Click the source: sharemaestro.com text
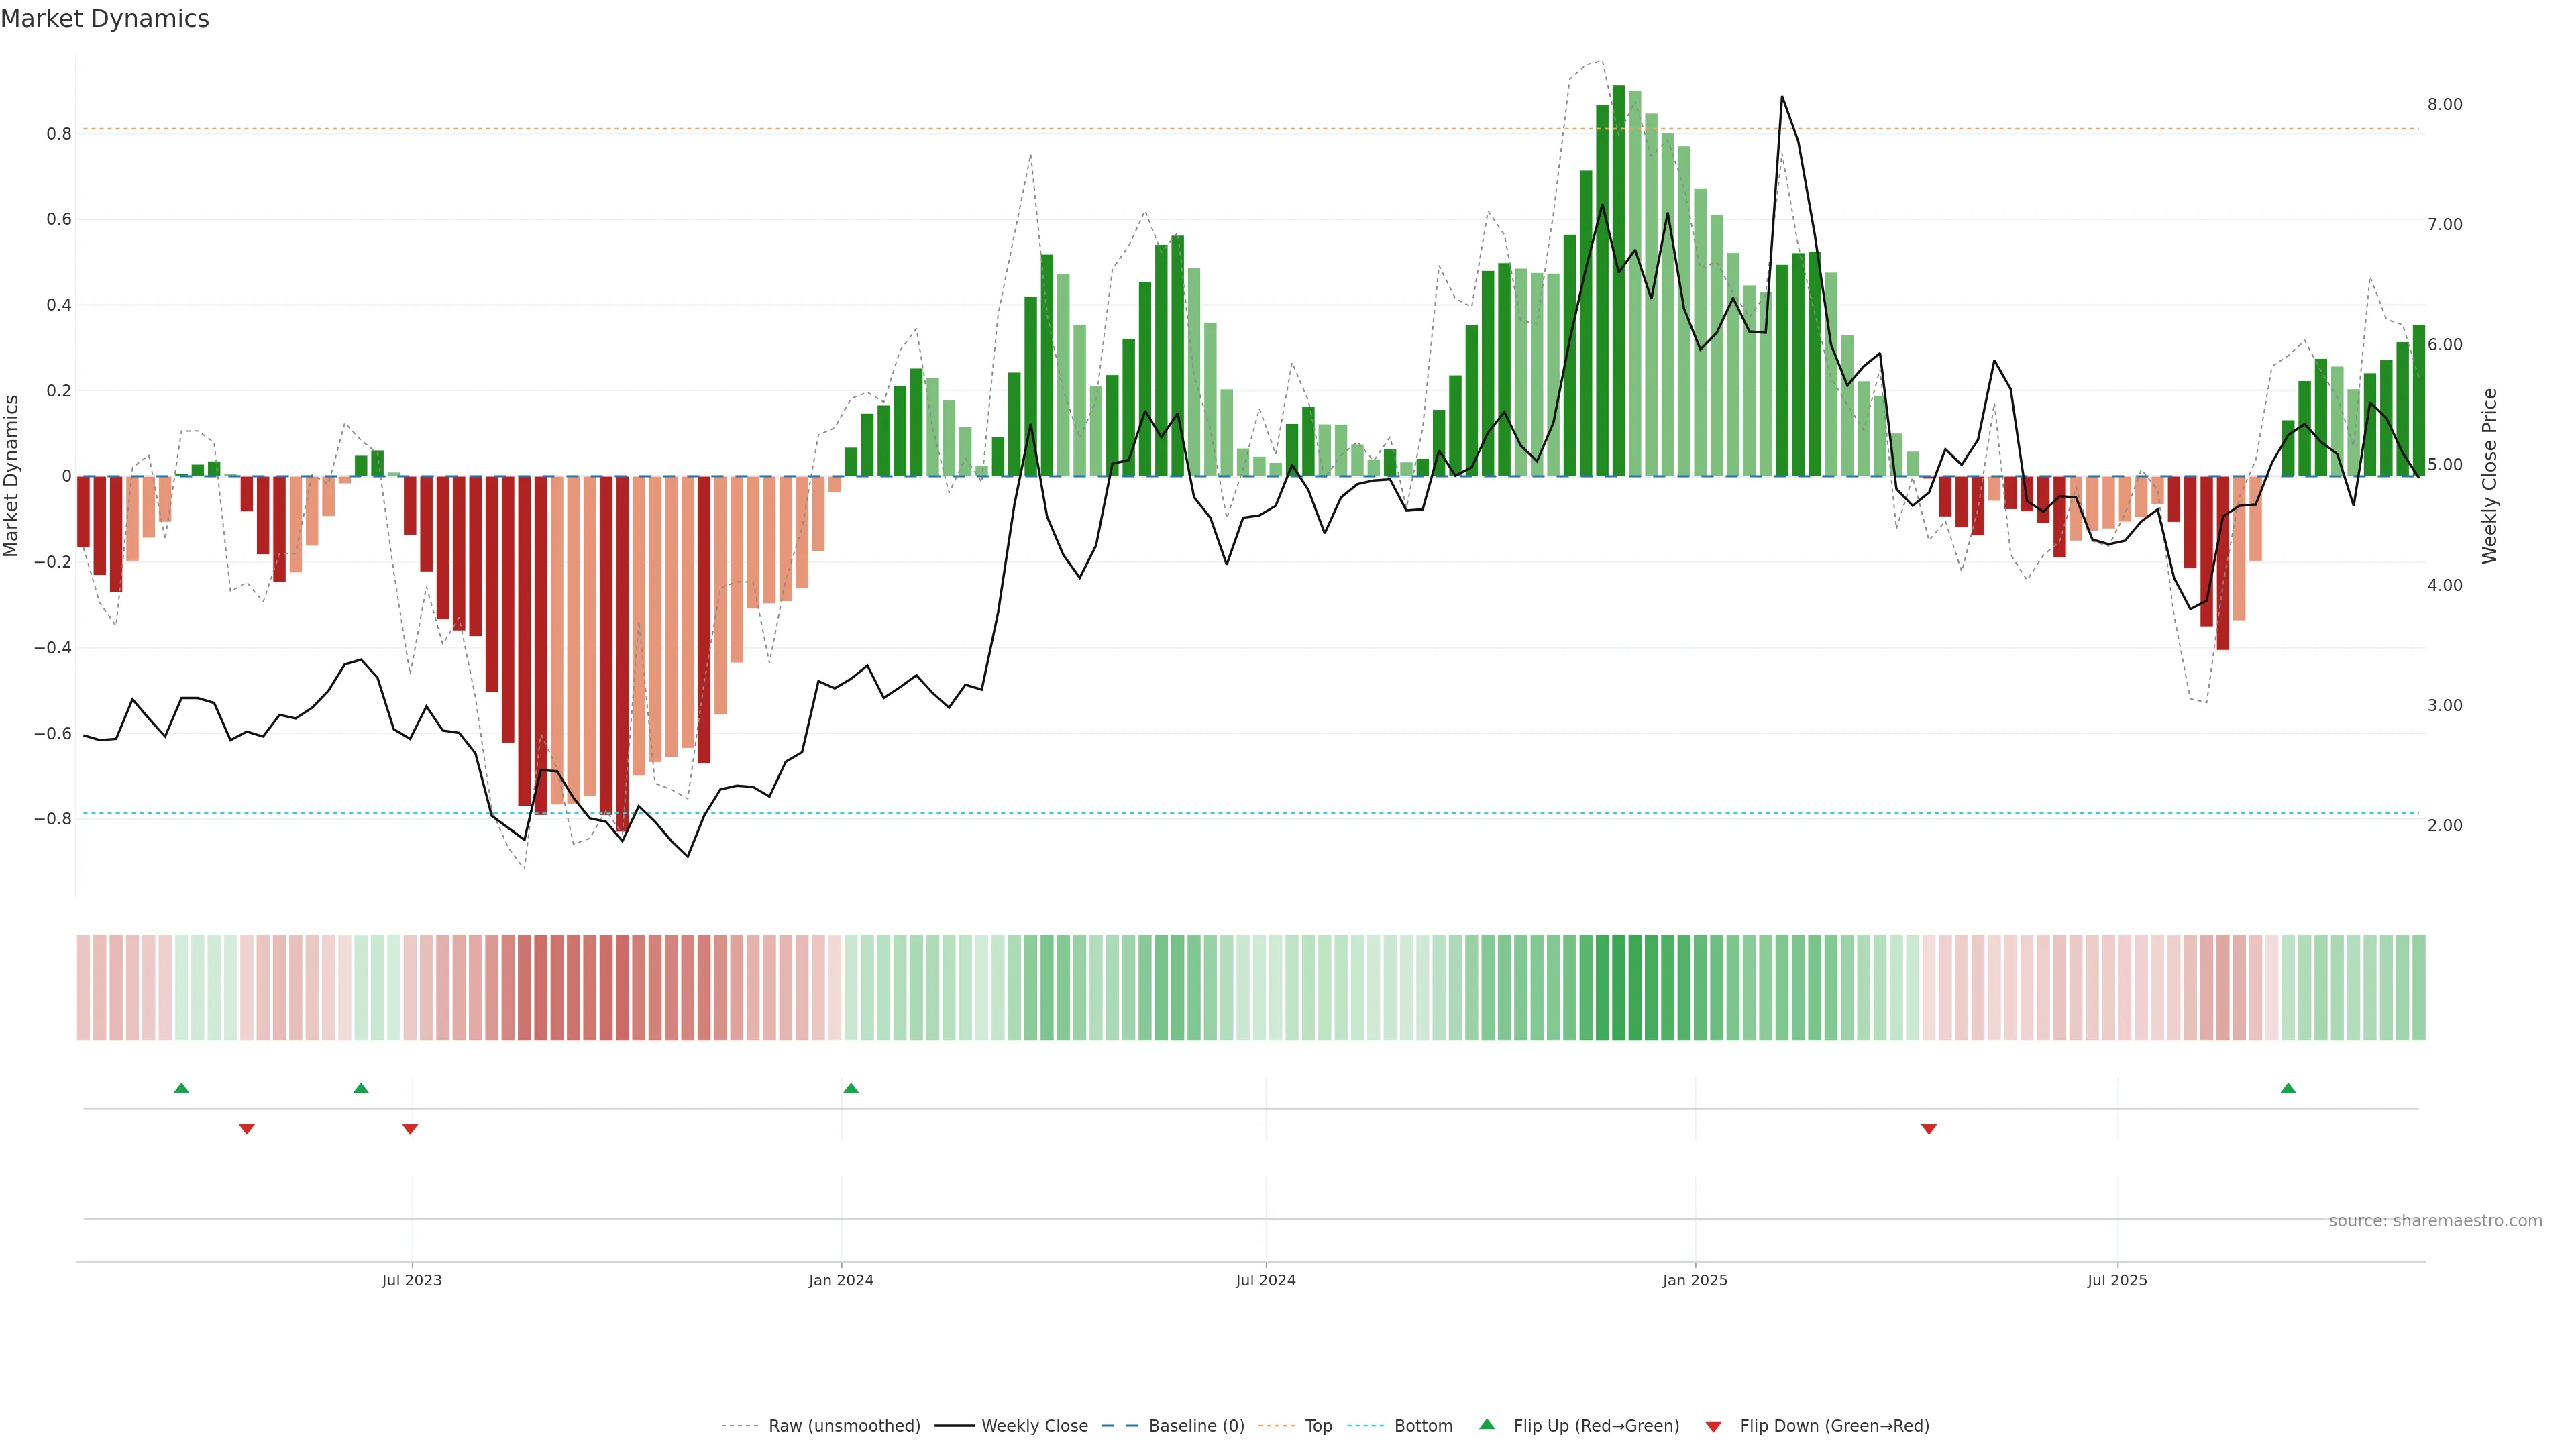 click(2435, 1221)
